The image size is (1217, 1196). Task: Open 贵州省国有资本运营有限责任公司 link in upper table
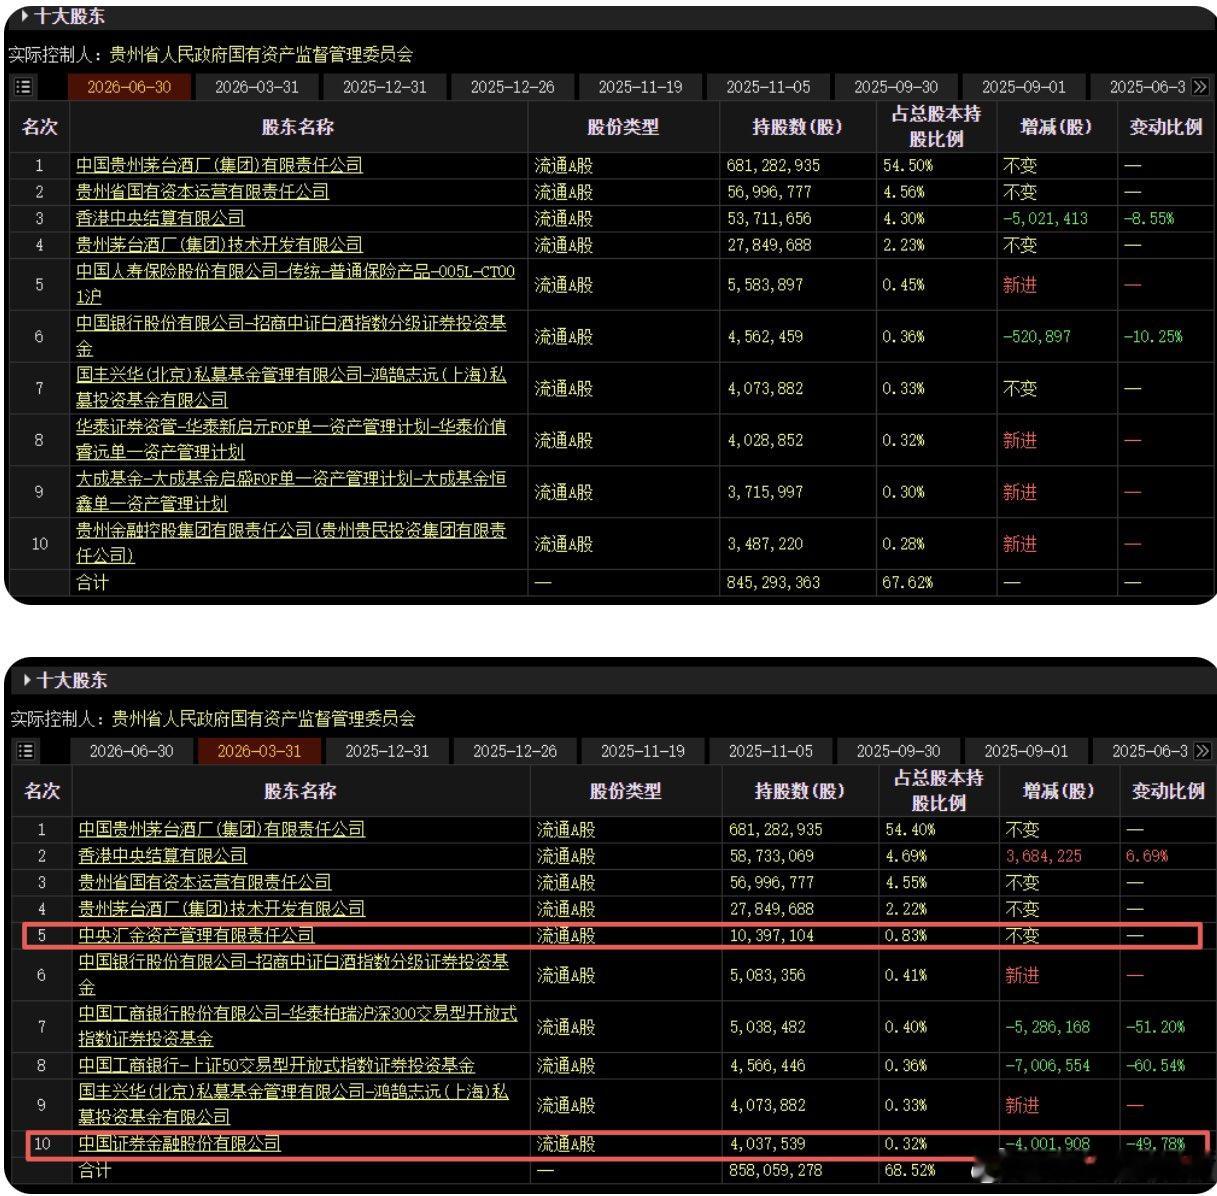point(202,191)
